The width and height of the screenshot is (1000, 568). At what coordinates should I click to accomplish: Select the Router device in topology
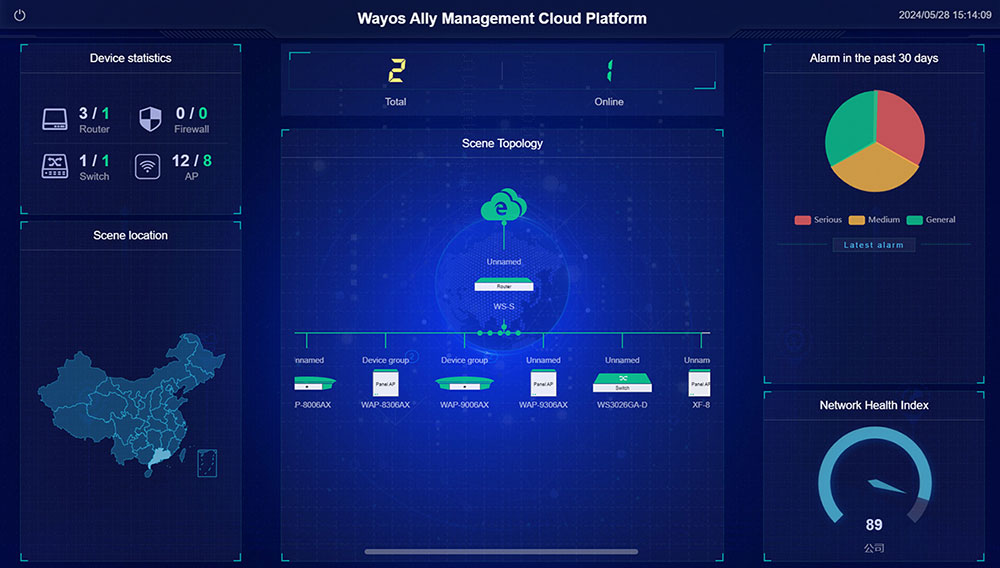pos(504,284)
